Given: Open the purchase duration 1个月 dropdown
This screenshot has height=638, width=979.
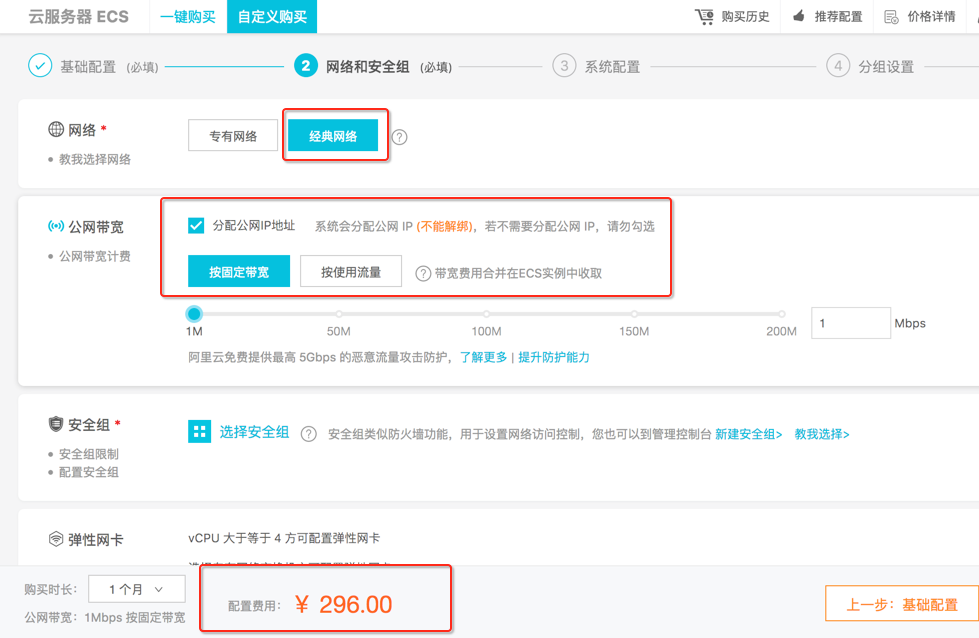Looking at the screenshot, I should pos(138,589).
